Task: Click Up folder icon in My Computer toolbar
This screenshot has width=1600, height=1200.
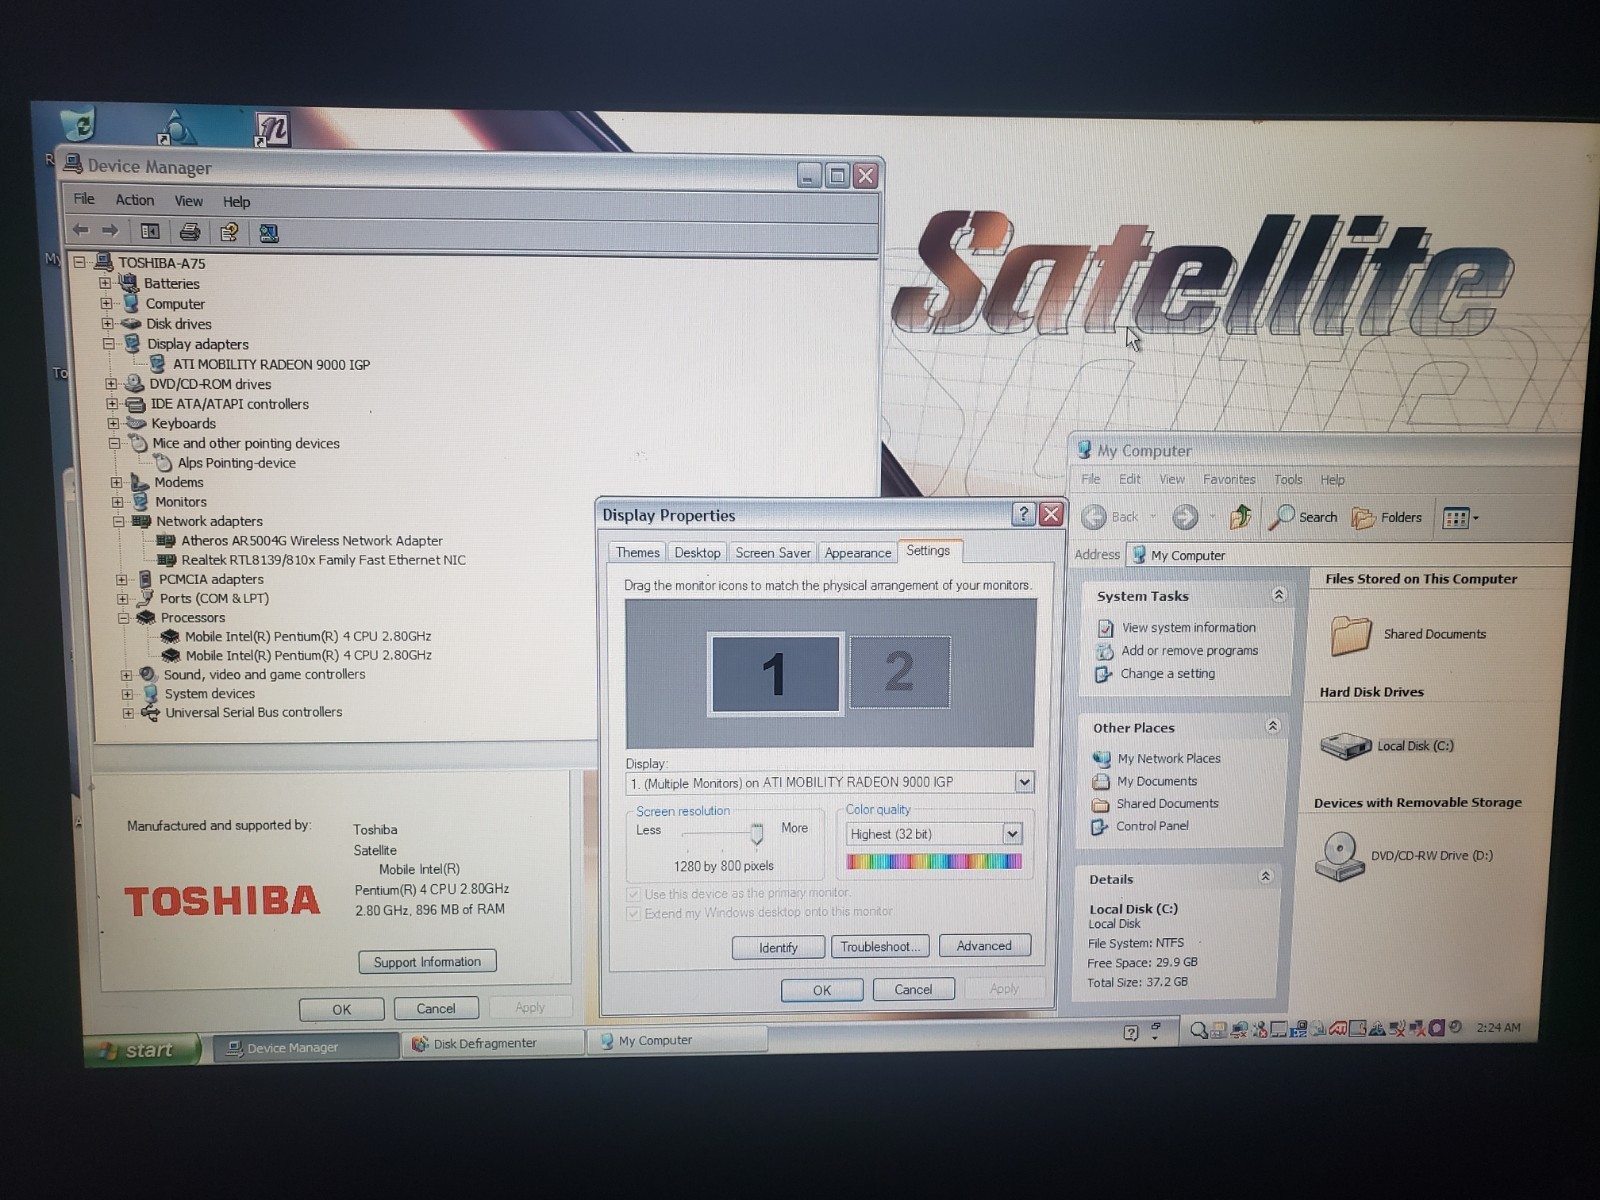Action: (1241, 517)
